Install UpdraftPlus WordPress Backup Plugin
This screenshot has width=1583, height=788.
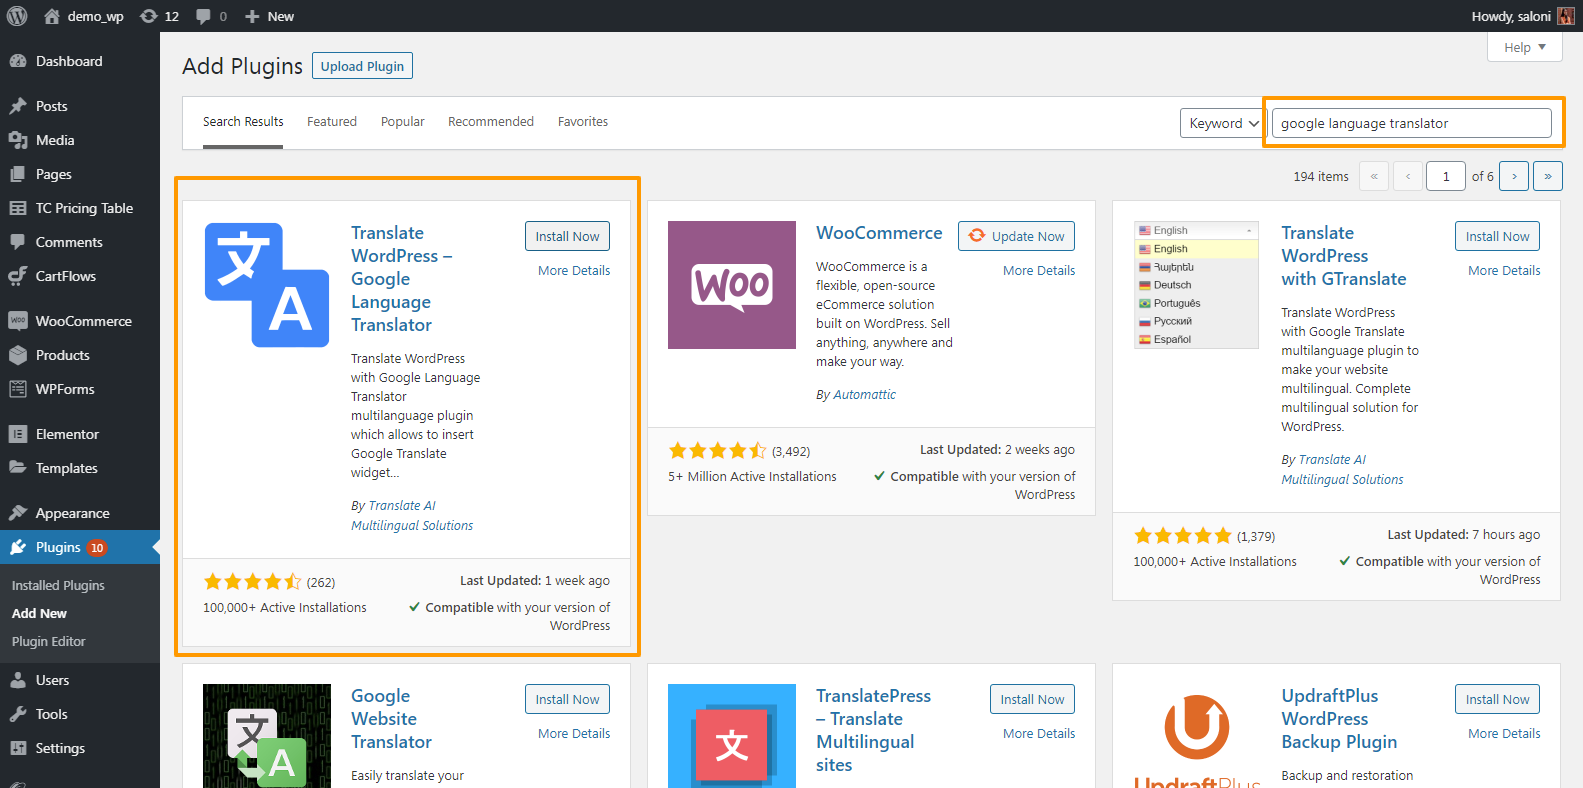1497,699
